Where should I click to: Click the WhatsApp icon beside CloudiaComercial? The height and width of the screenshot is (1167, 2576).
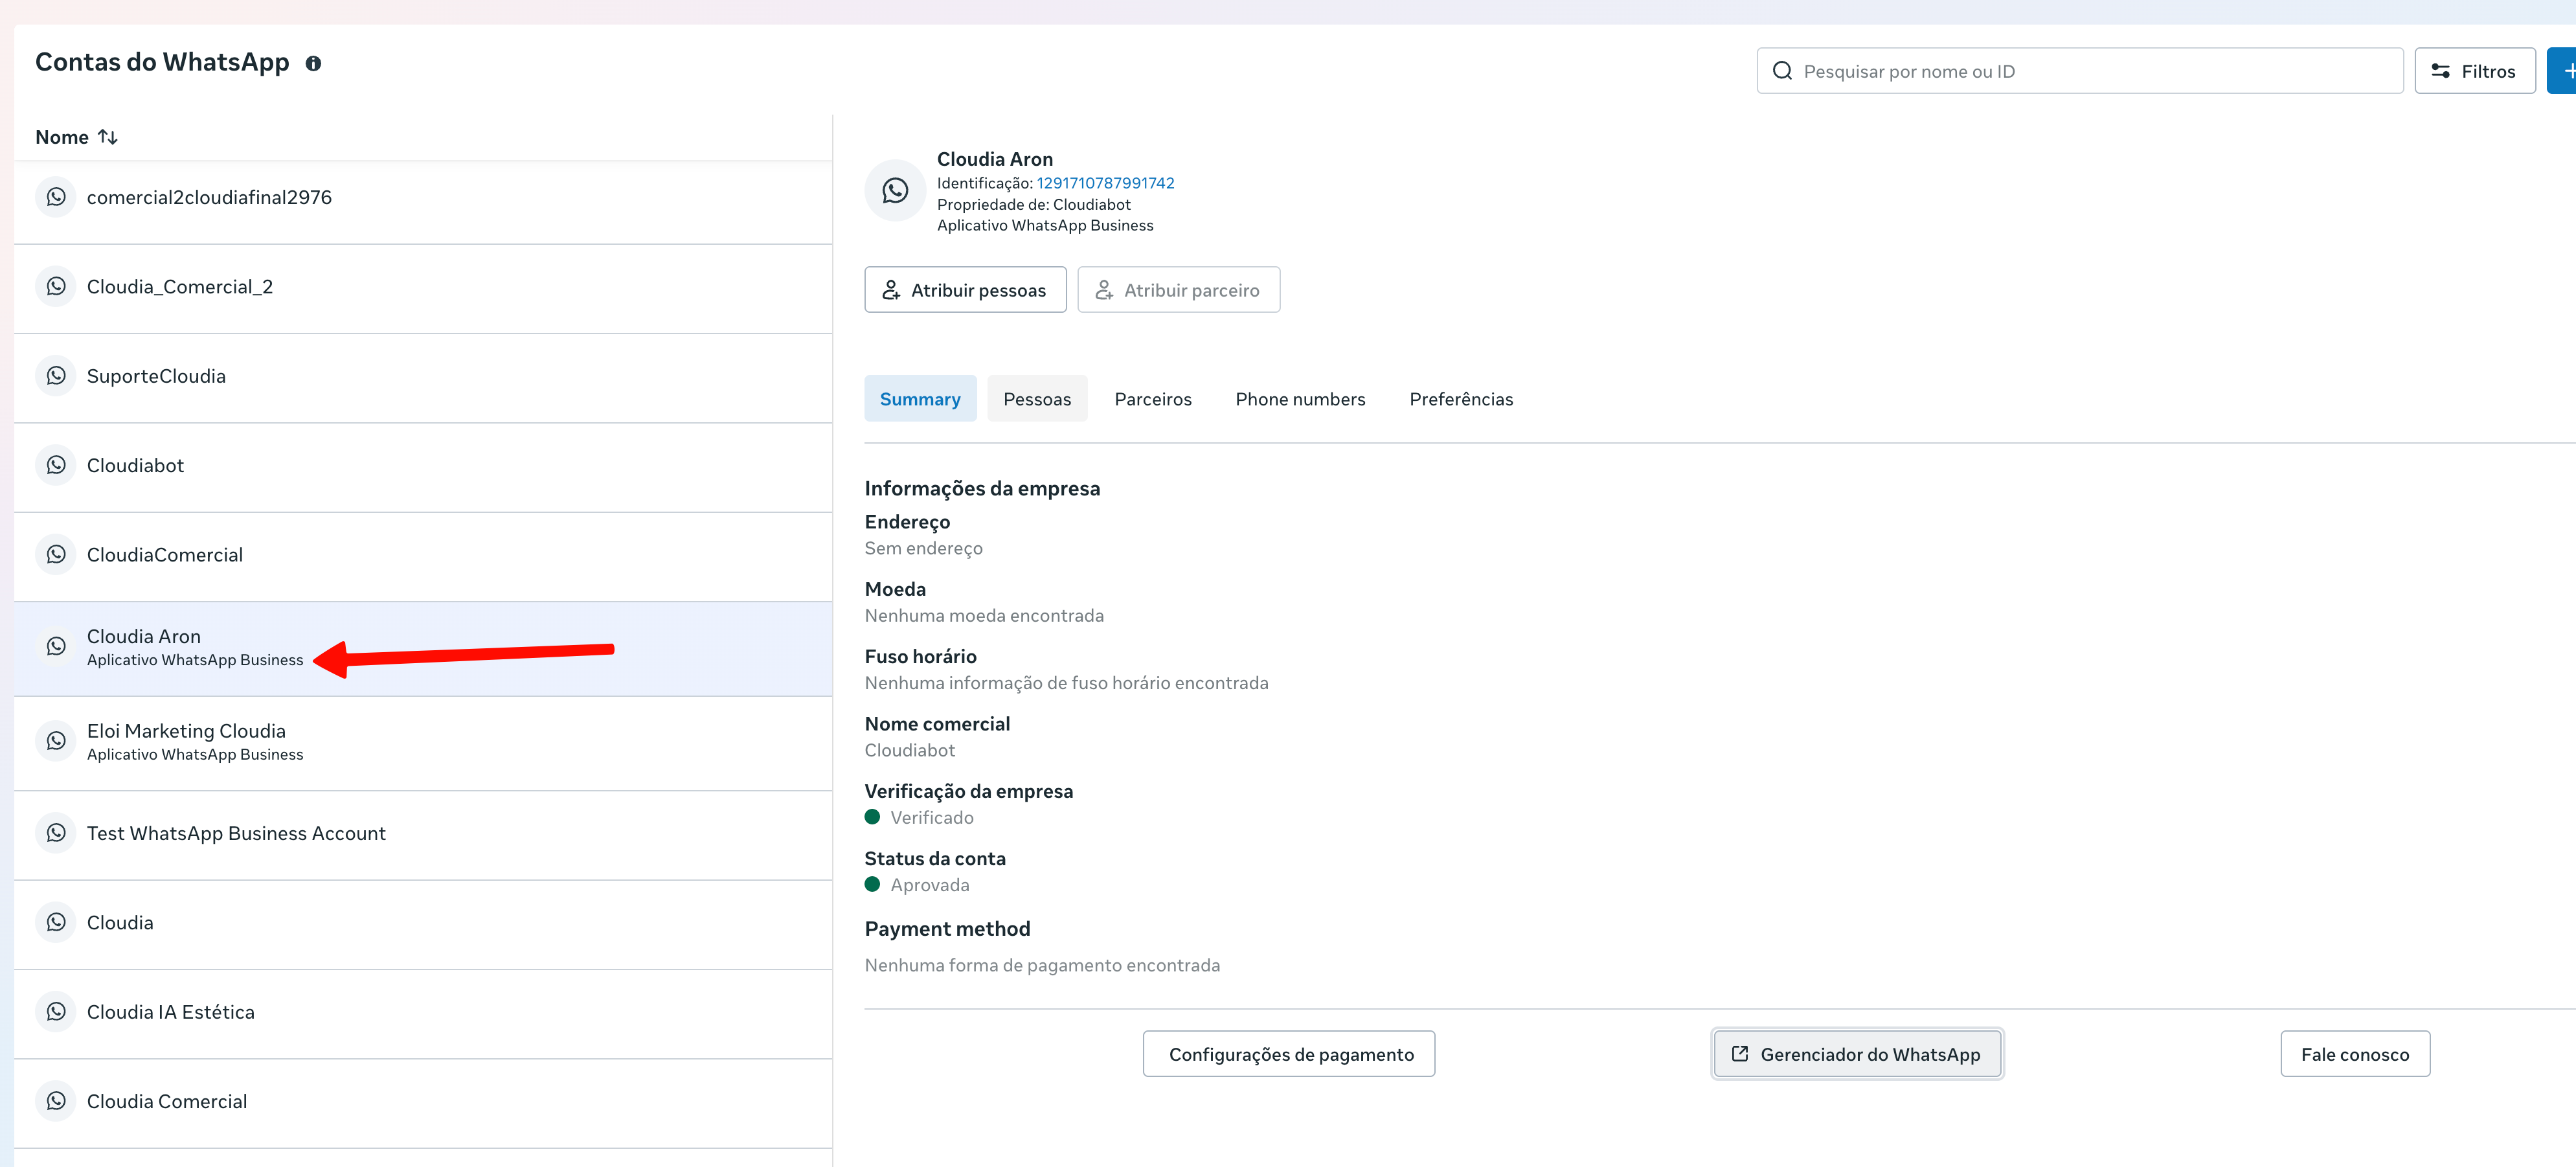[56, 555]
